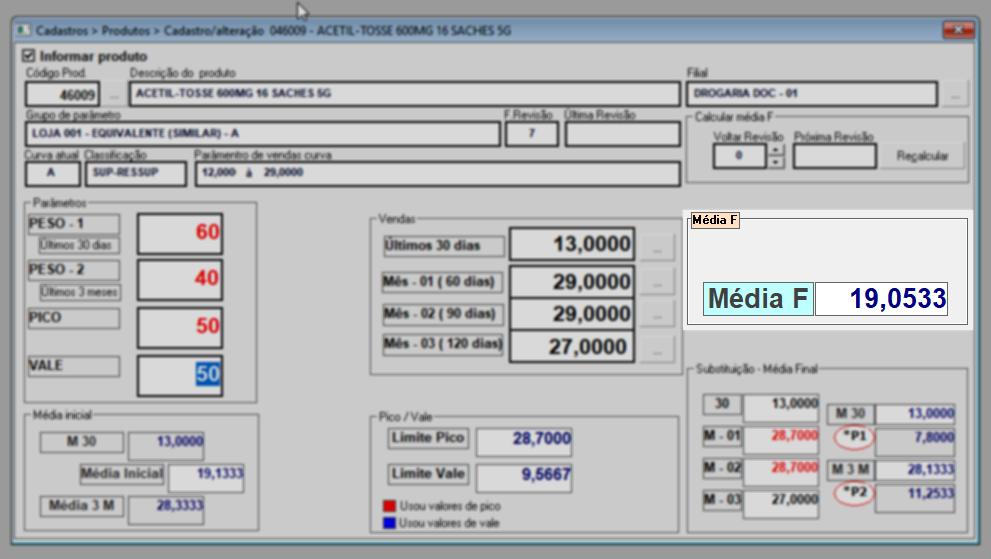Click the substitution 30 value 13,0000
The width and height of the screenshot is (991, 559).
tap(781, 408)
